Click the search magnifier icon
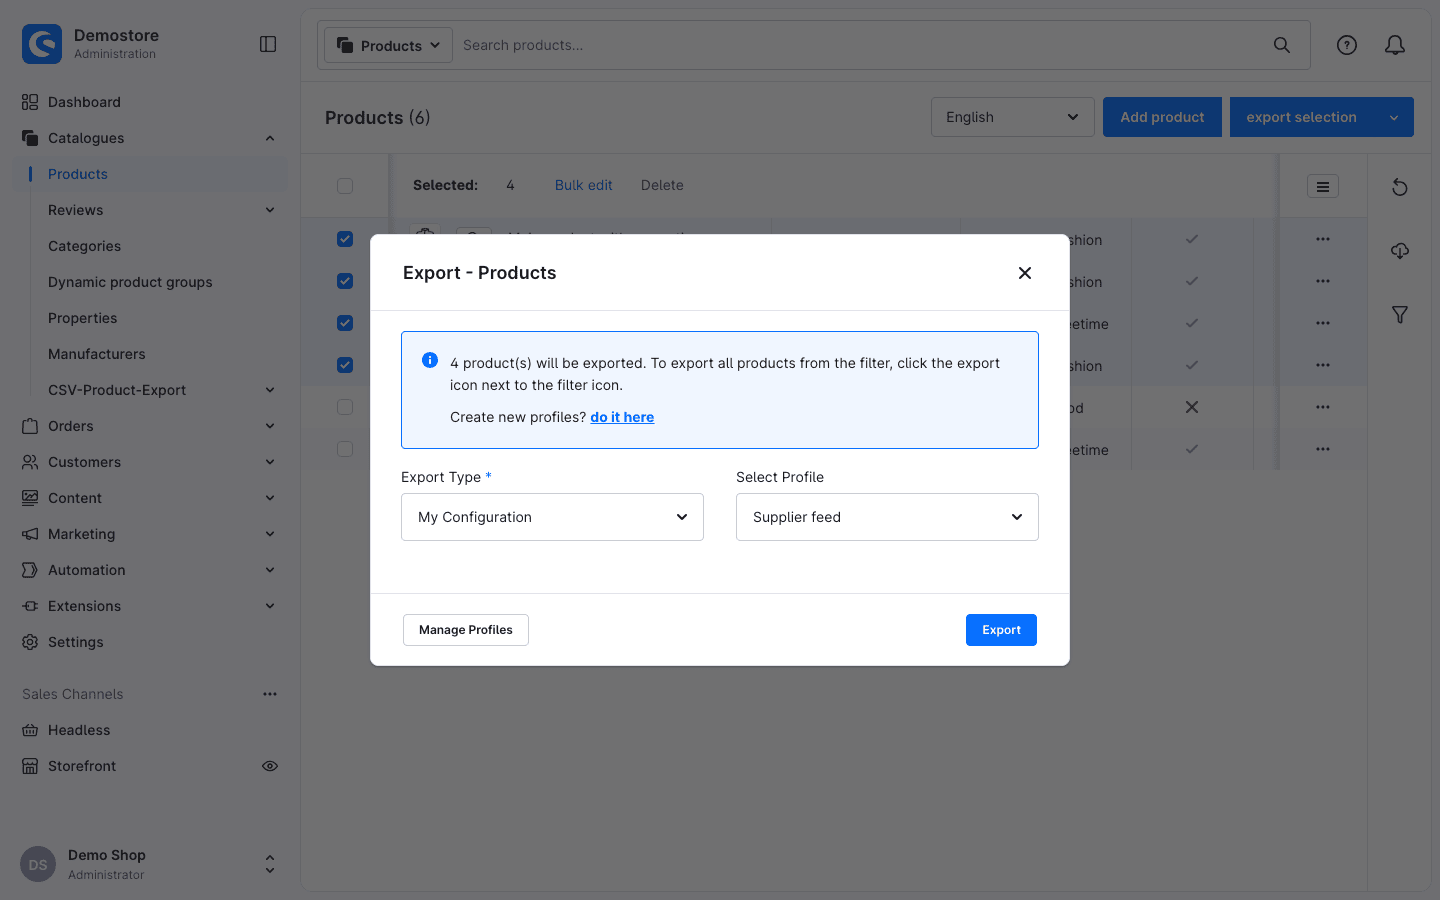Screen dimensions: 1440x900 point(1282,45)
